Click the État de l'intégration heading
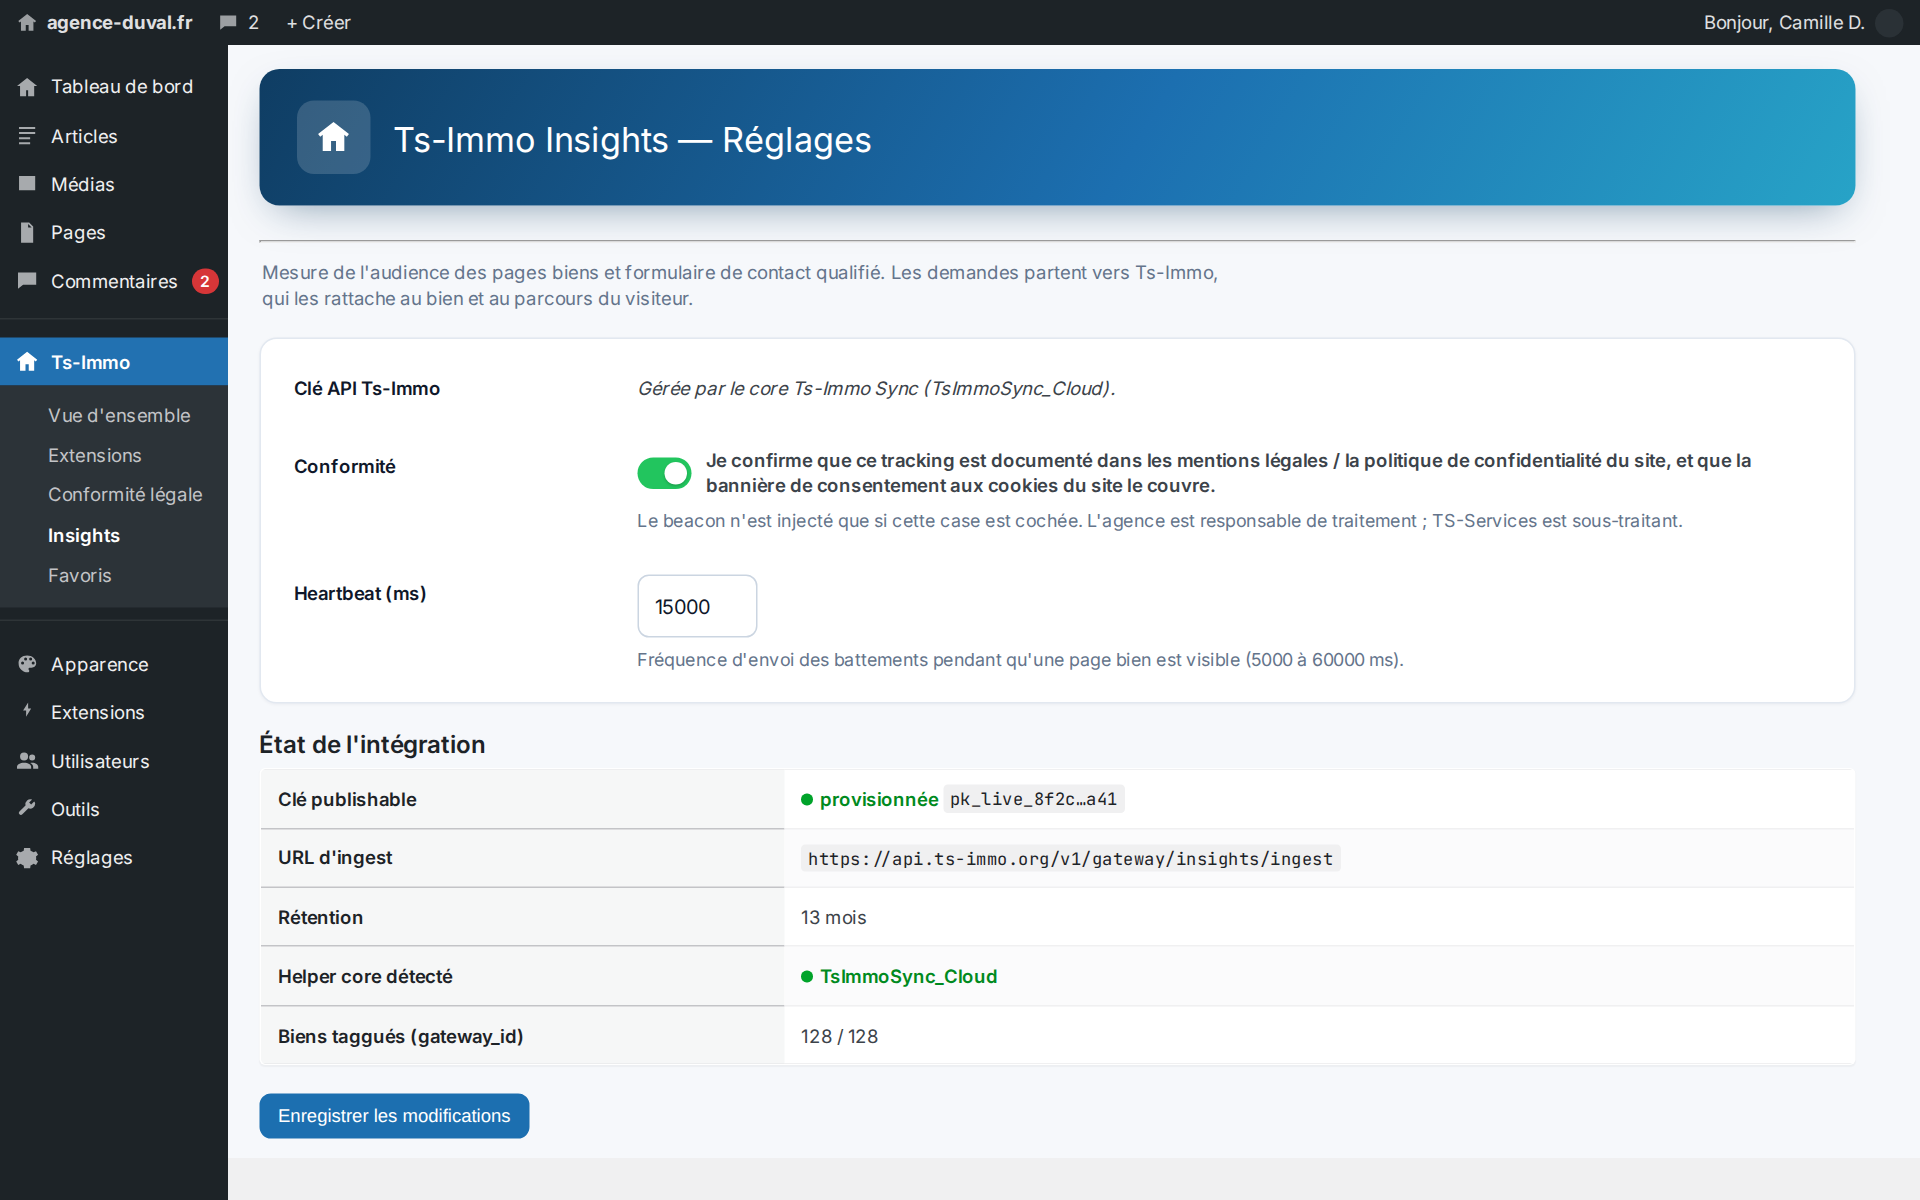The width and height of the screenshot is (1920, 1200). [x=372, y=744]
